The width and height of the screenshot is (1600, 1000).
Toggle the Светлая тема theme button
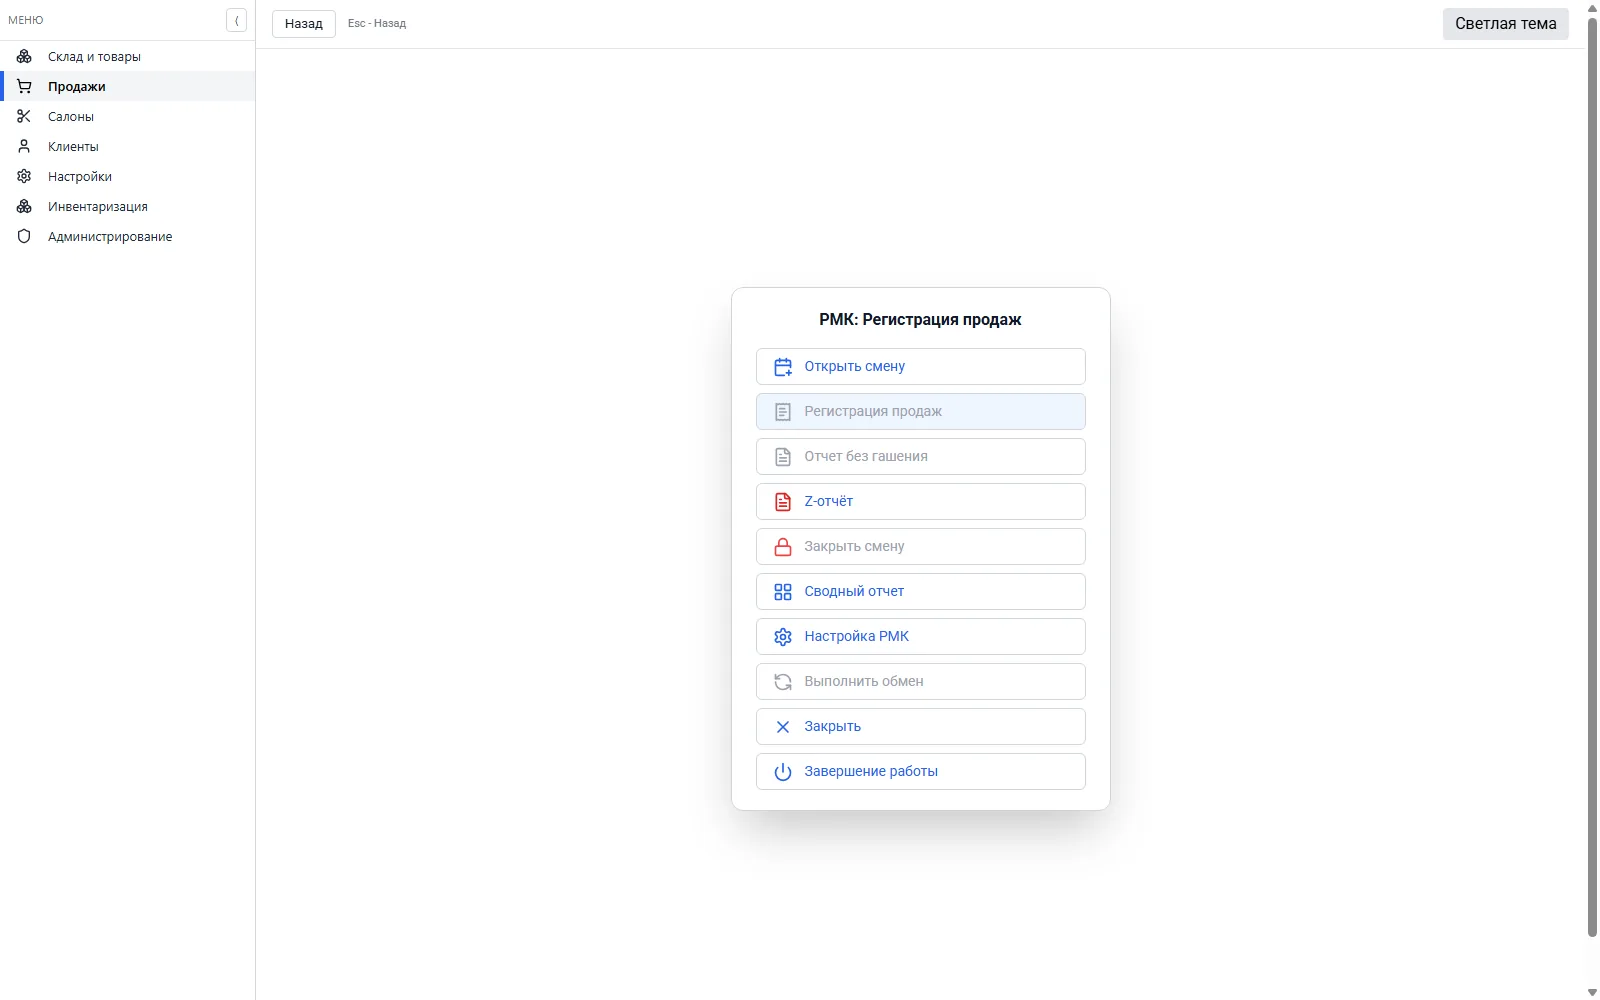1505,24
